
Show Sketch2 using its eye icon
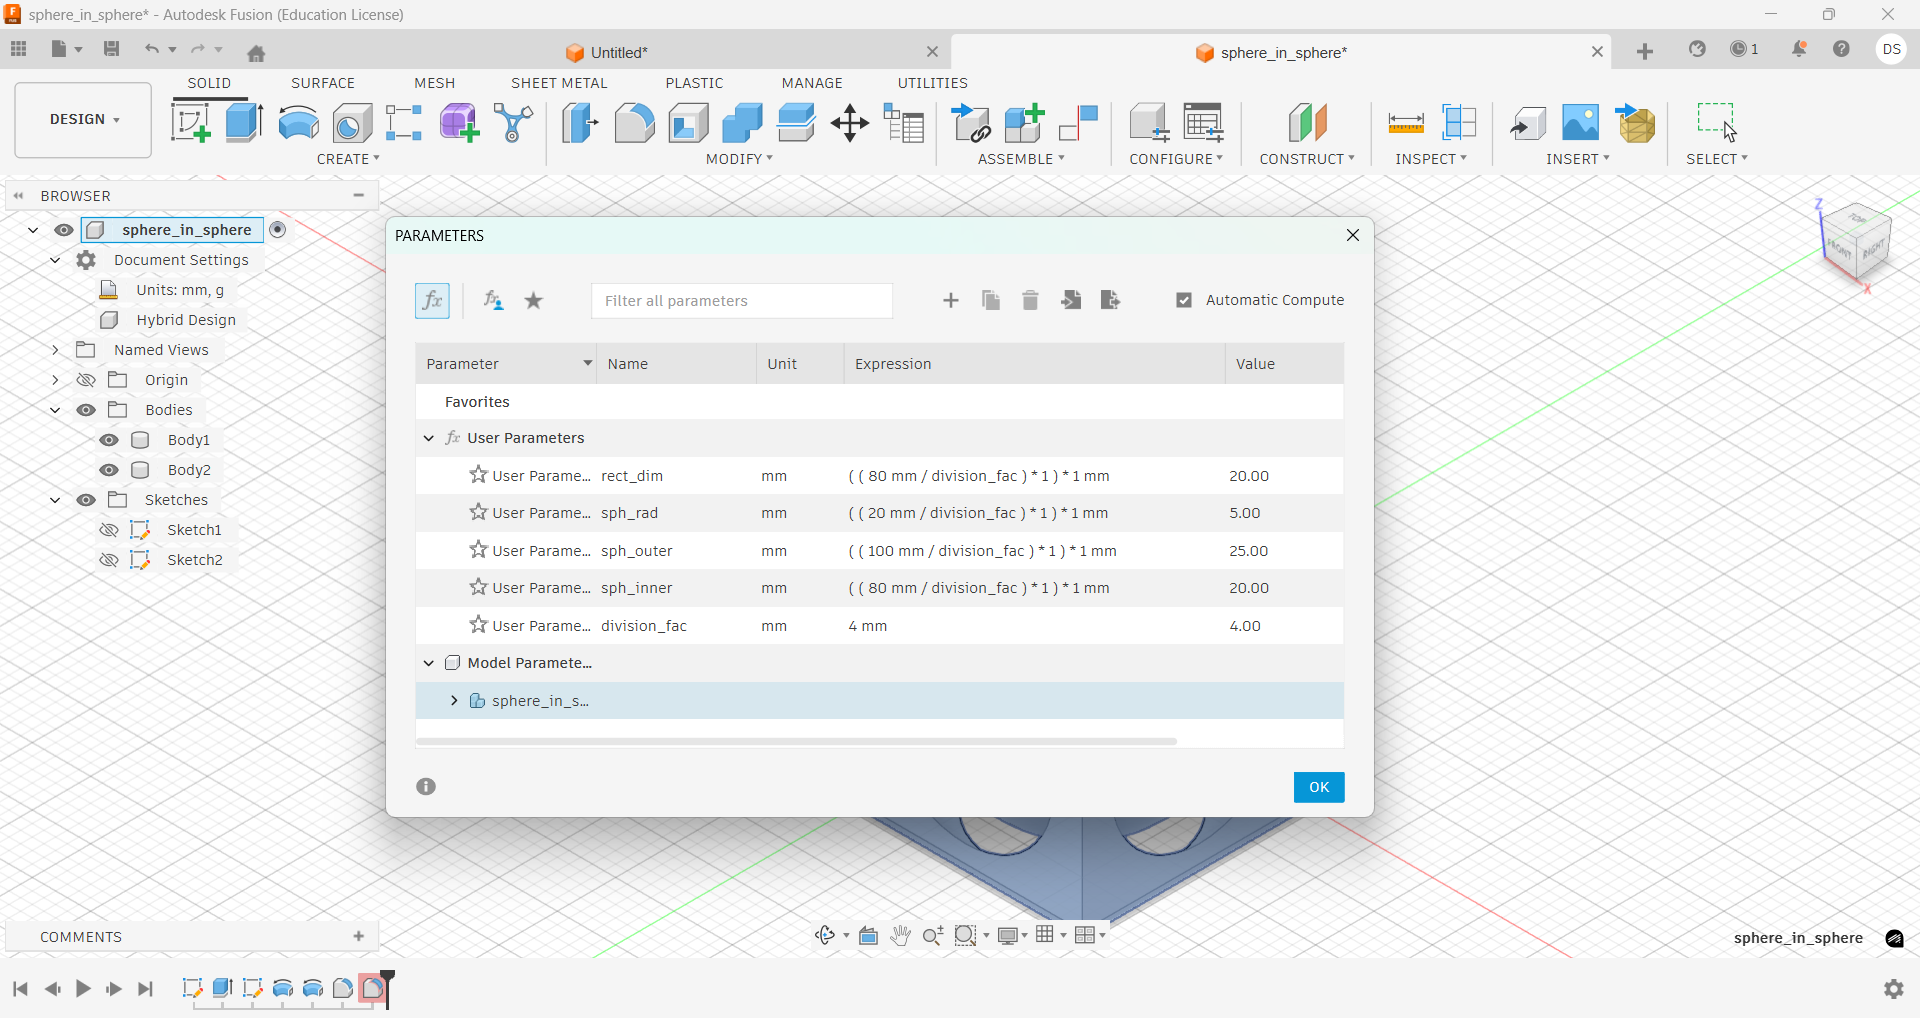tap(109, 560)
